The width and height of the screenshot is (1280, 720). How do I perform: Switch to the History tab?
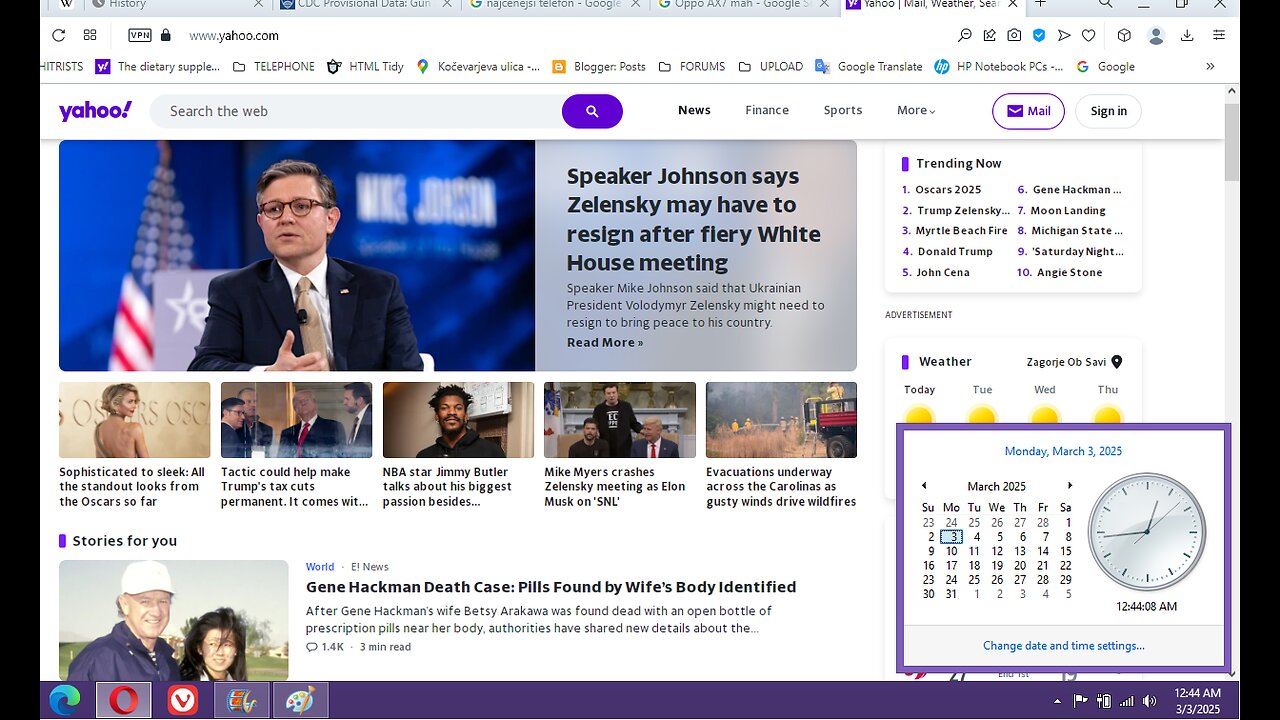[174, 4]
